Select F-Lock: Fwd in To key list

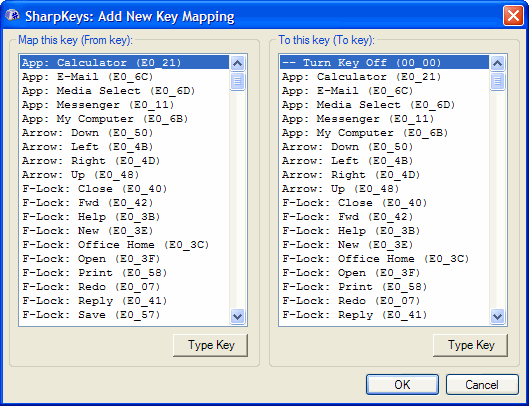click(385, 217)
